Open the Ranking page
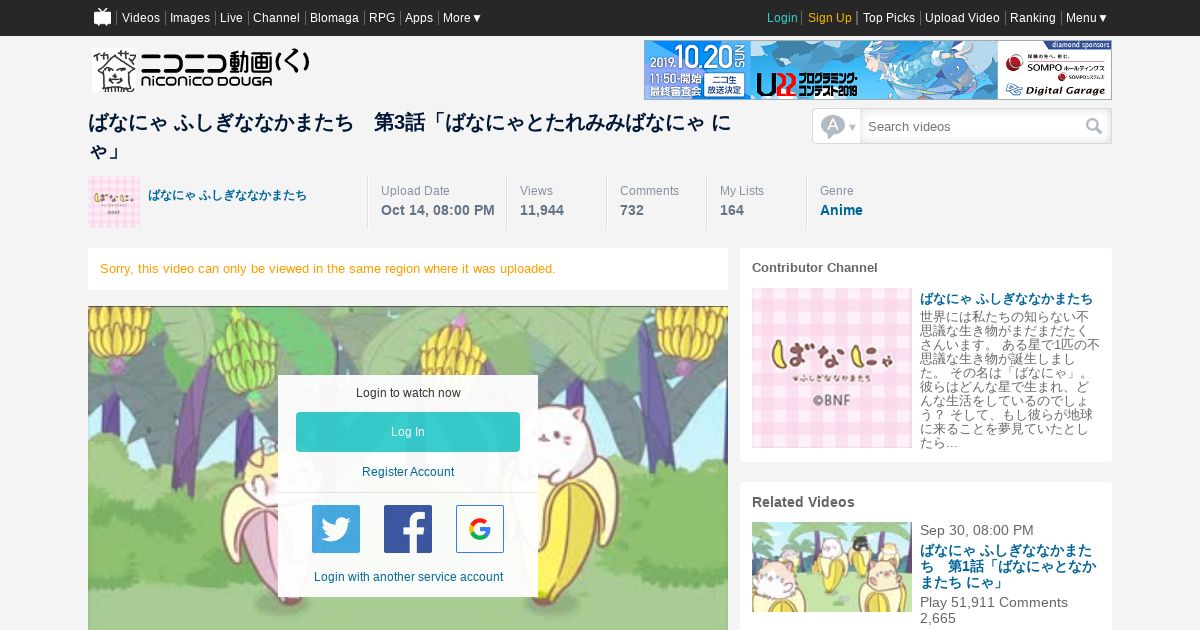Image resolution: width=1200 pixels, height=630 pixels. 1033,18
